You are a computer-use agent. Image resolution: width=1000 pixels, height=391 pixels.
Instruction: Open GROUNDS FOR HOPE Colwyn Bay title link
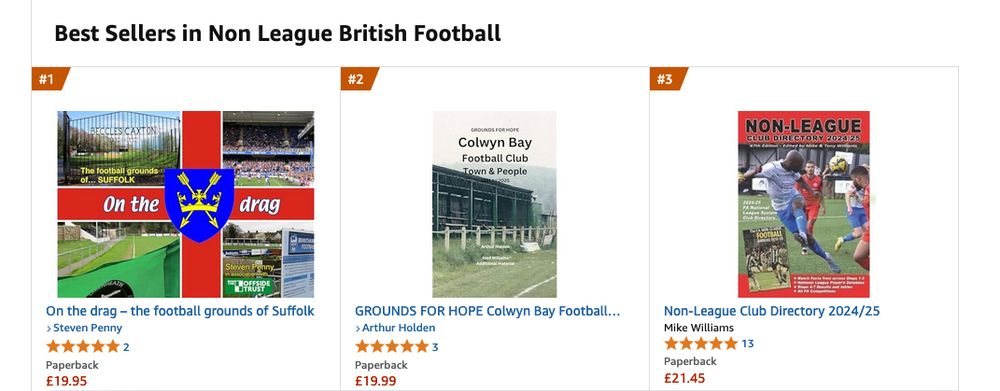click(x=487, y=311)
